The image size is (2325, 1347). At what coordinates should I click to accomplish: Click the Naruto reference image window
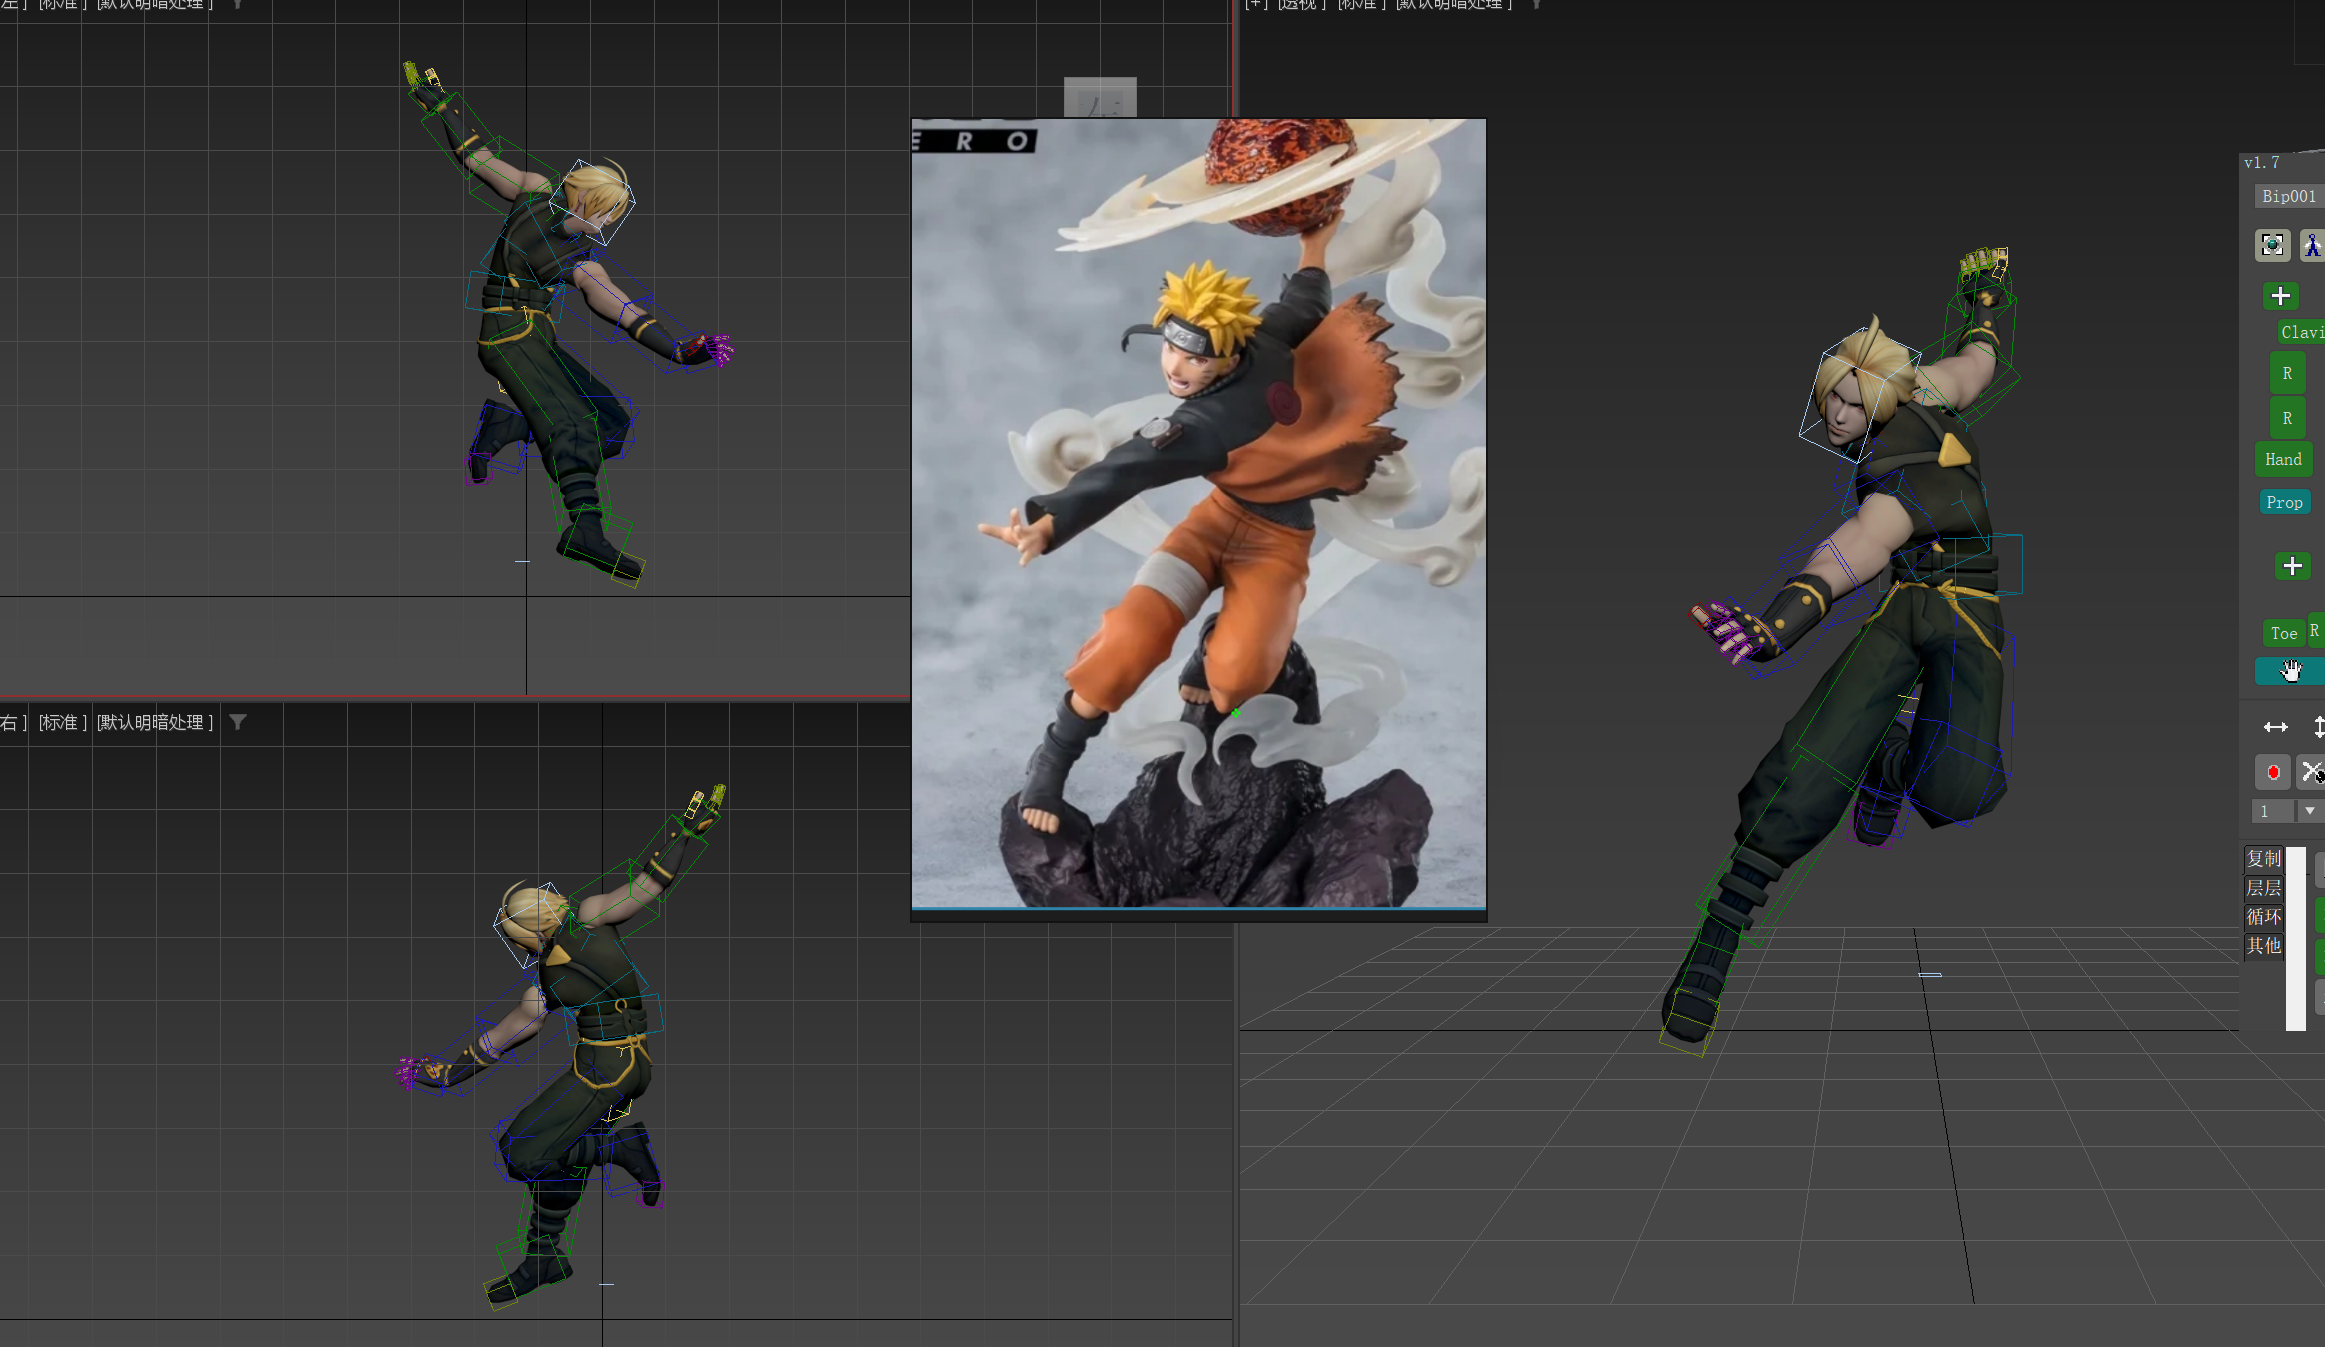[x=1198, y=512]
